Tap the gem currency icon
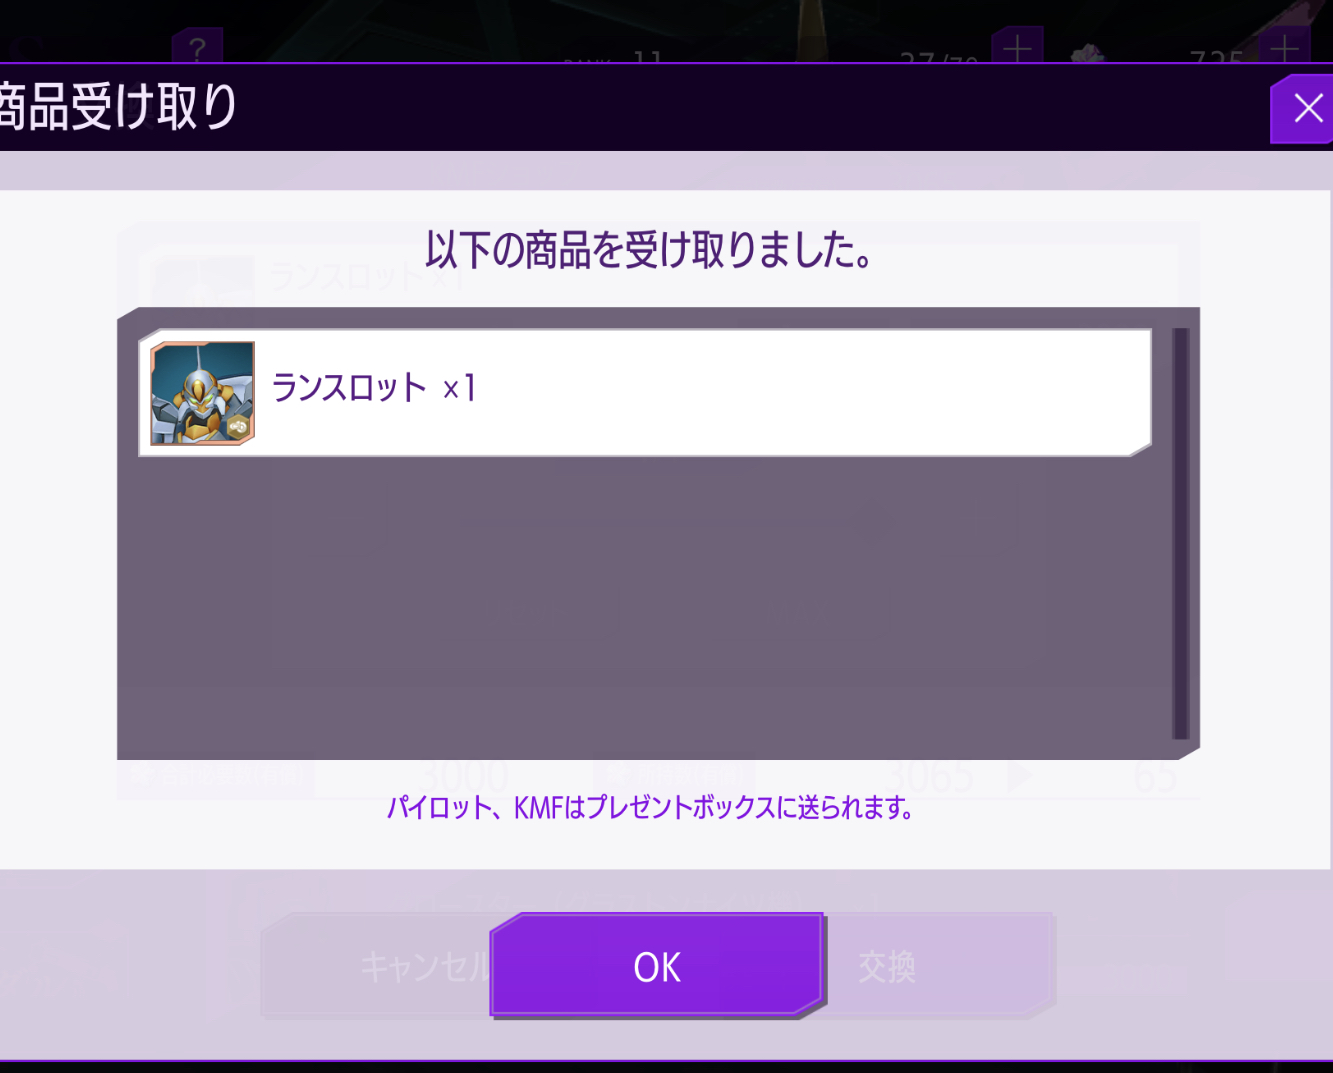 tap(1088, 52)
